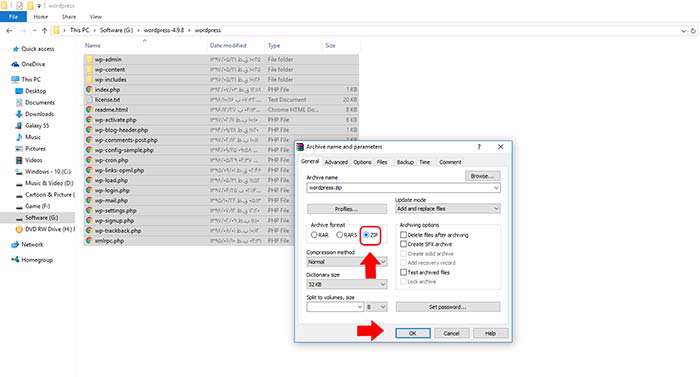Open the File ribbon tab
700x377 pixels.
(13, 17)
